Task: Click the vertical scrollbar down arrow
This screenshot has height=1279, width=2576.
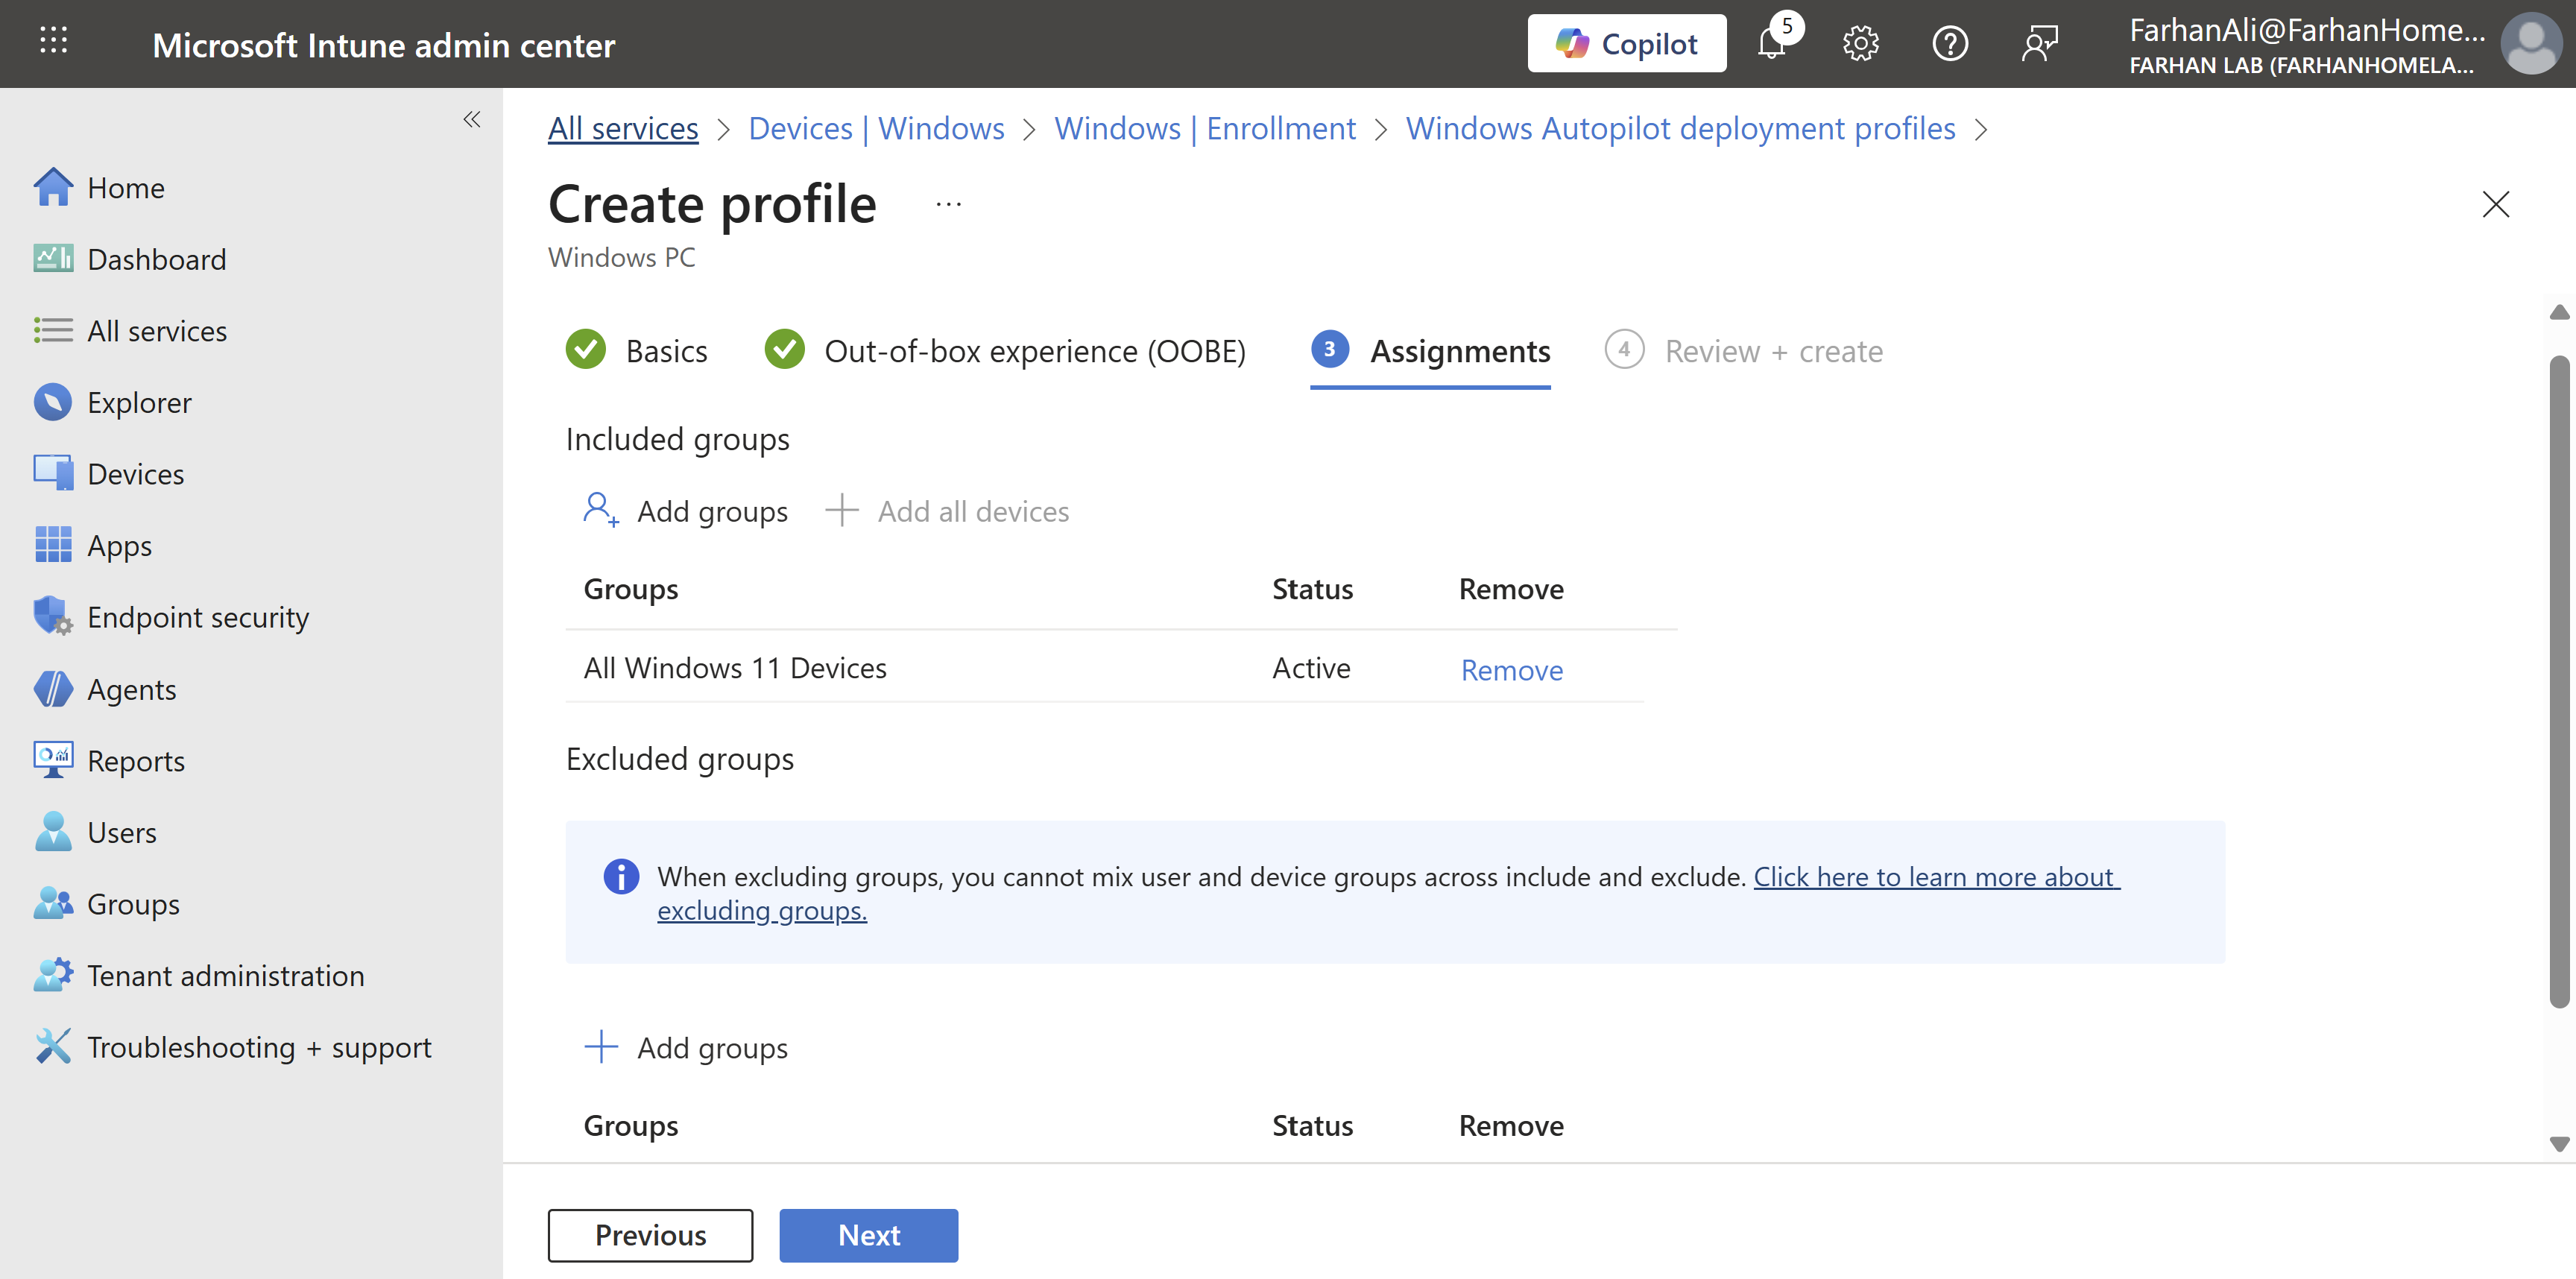Action: [x=2559, y=1143]
